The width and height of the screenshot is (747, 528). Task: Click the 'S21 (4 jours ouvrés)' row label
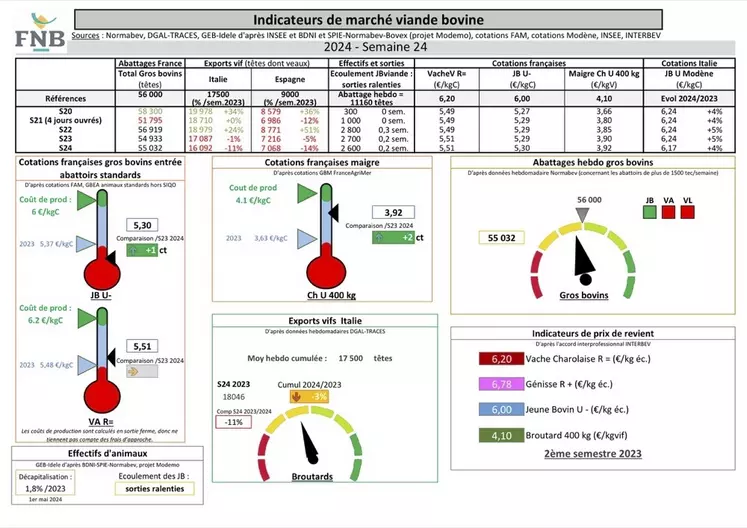pos(65,120)
